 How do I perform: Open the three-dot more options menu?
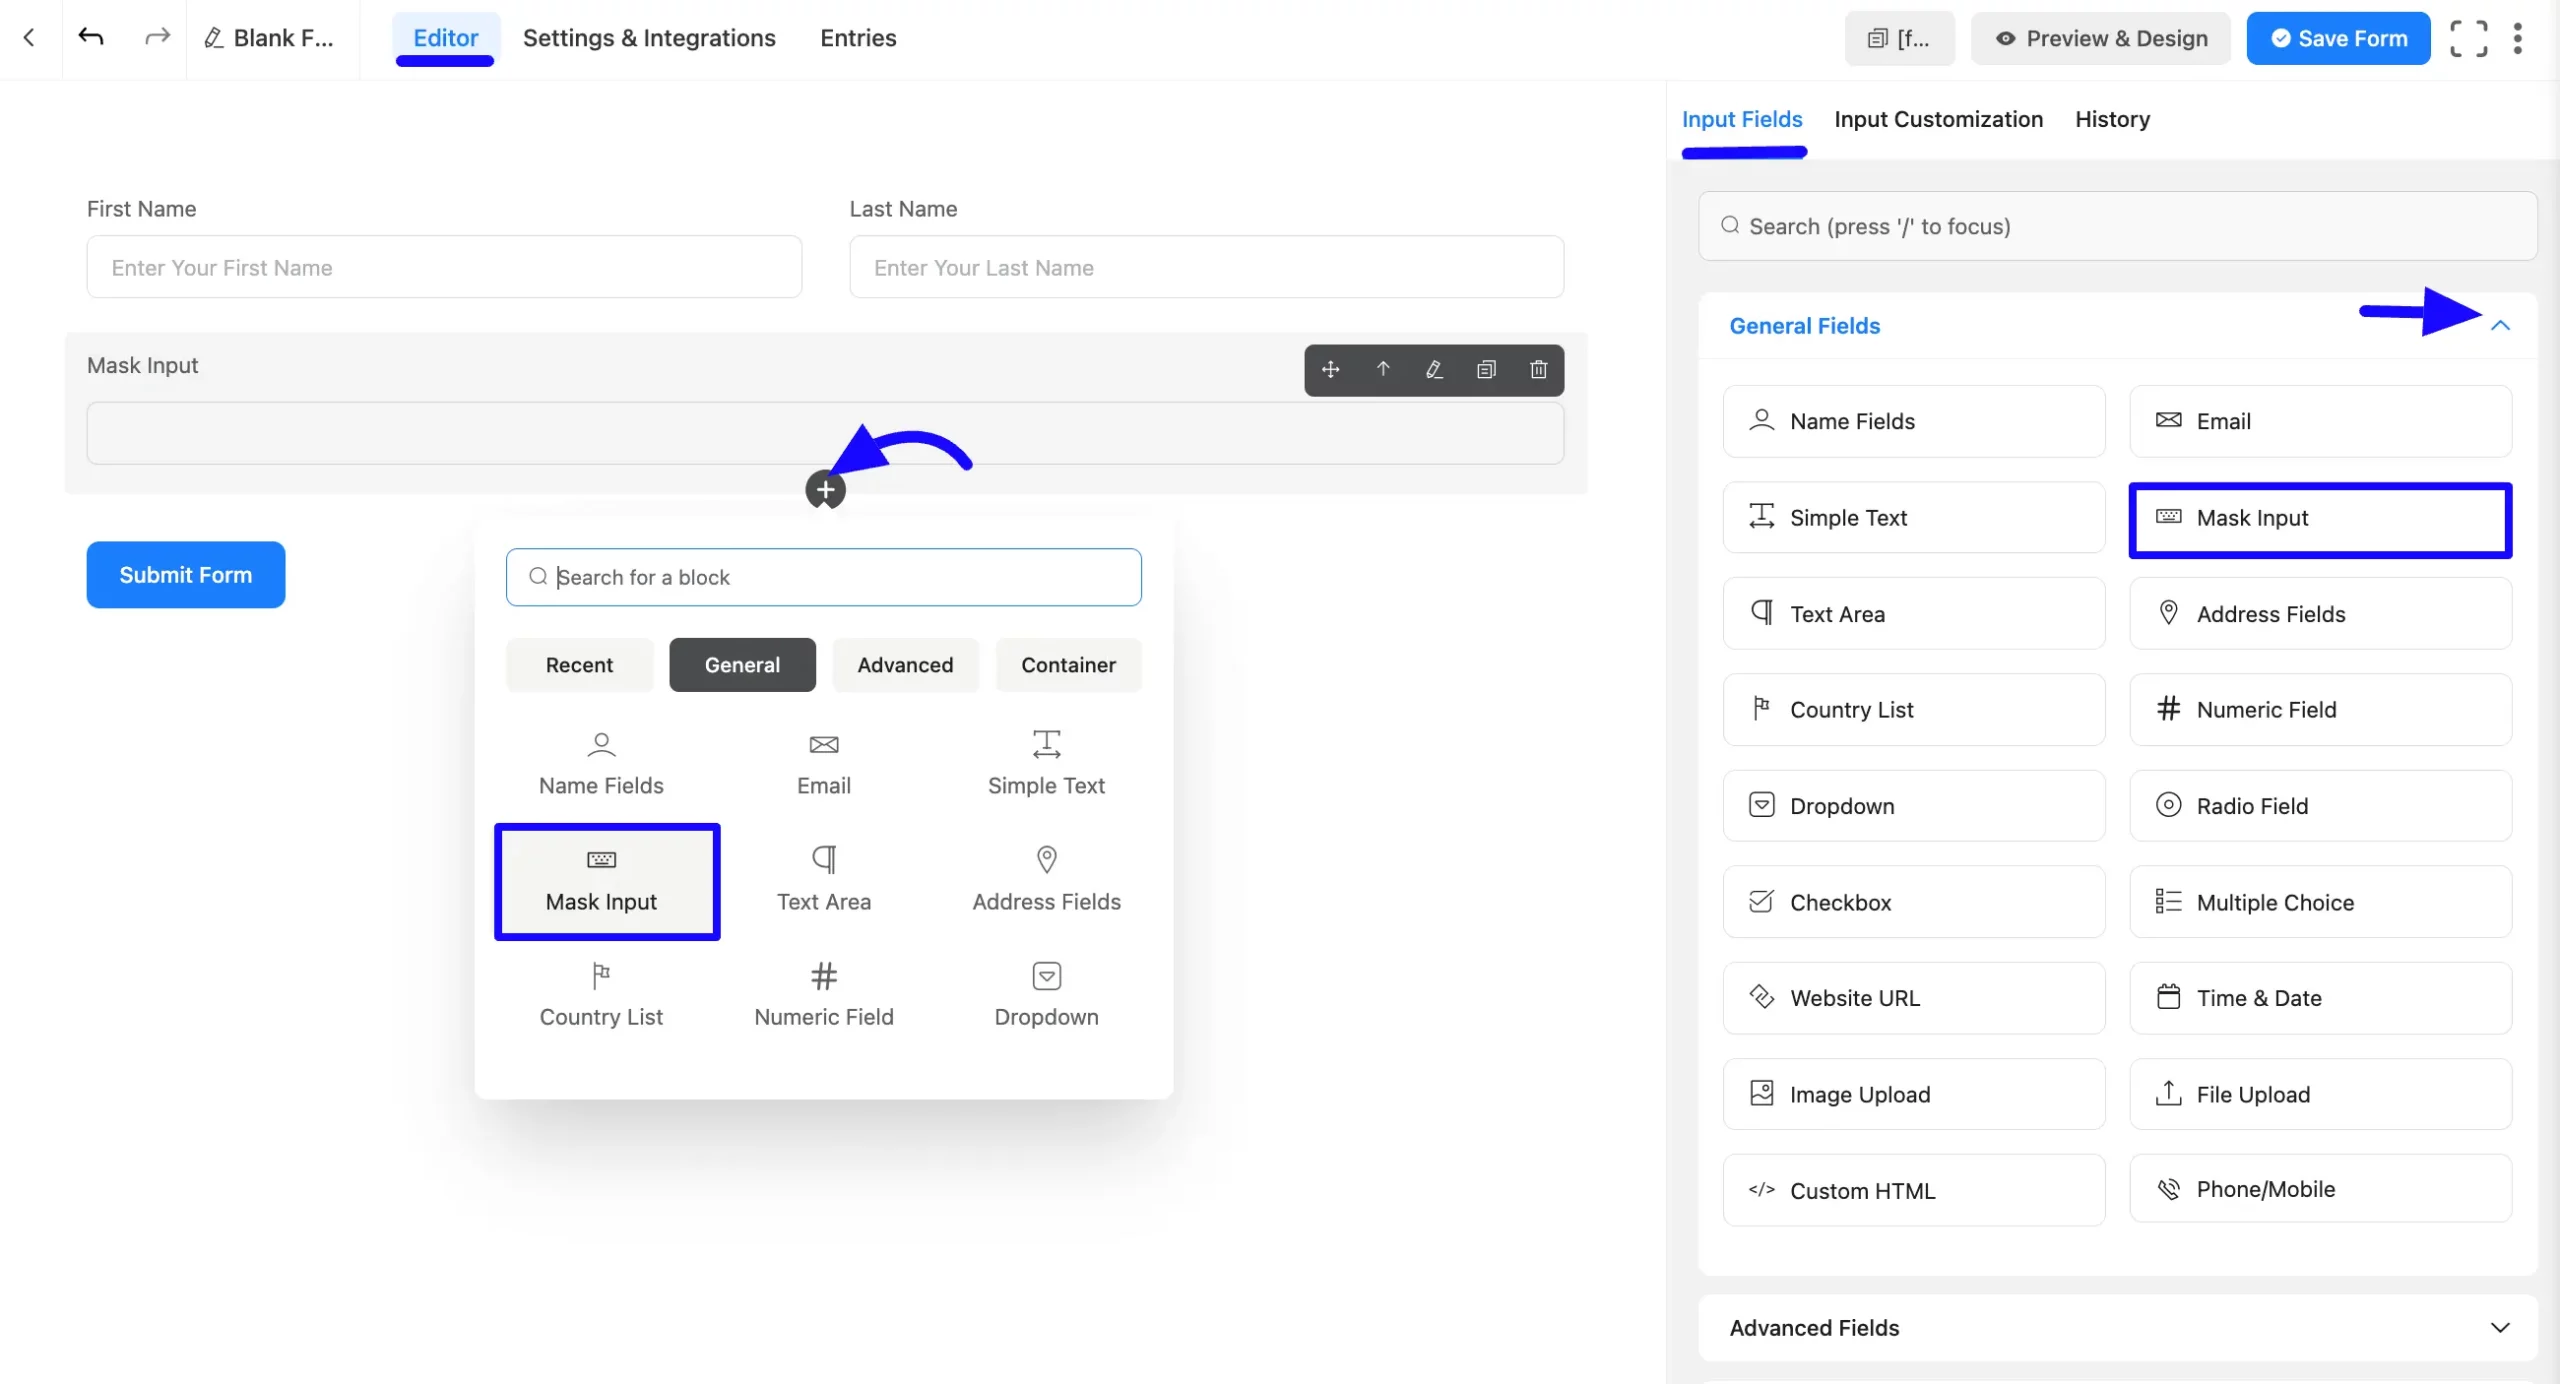pos(2518,38)
